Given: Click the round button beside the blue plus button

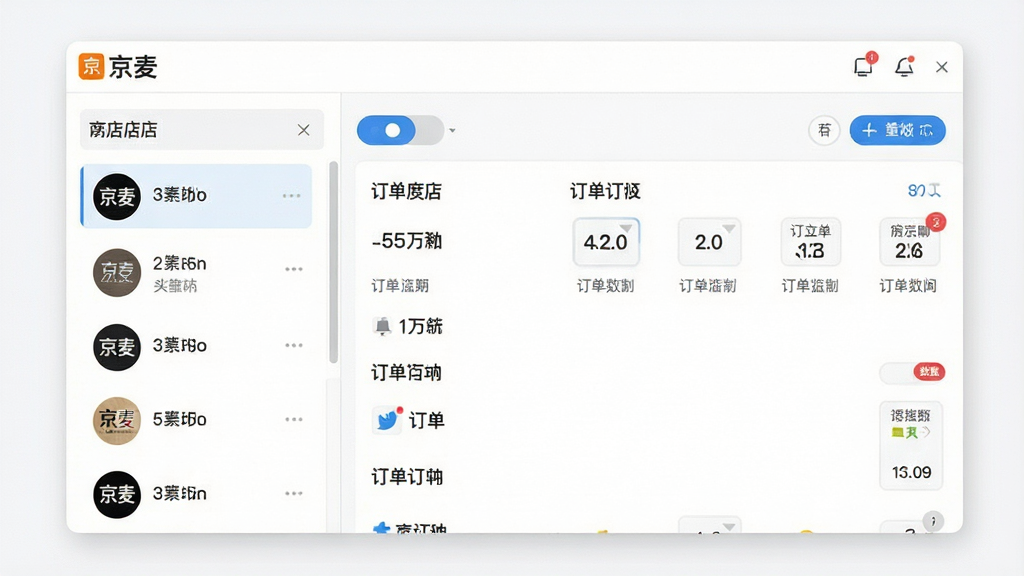Looking at the screenshot, I should point(824,130).
